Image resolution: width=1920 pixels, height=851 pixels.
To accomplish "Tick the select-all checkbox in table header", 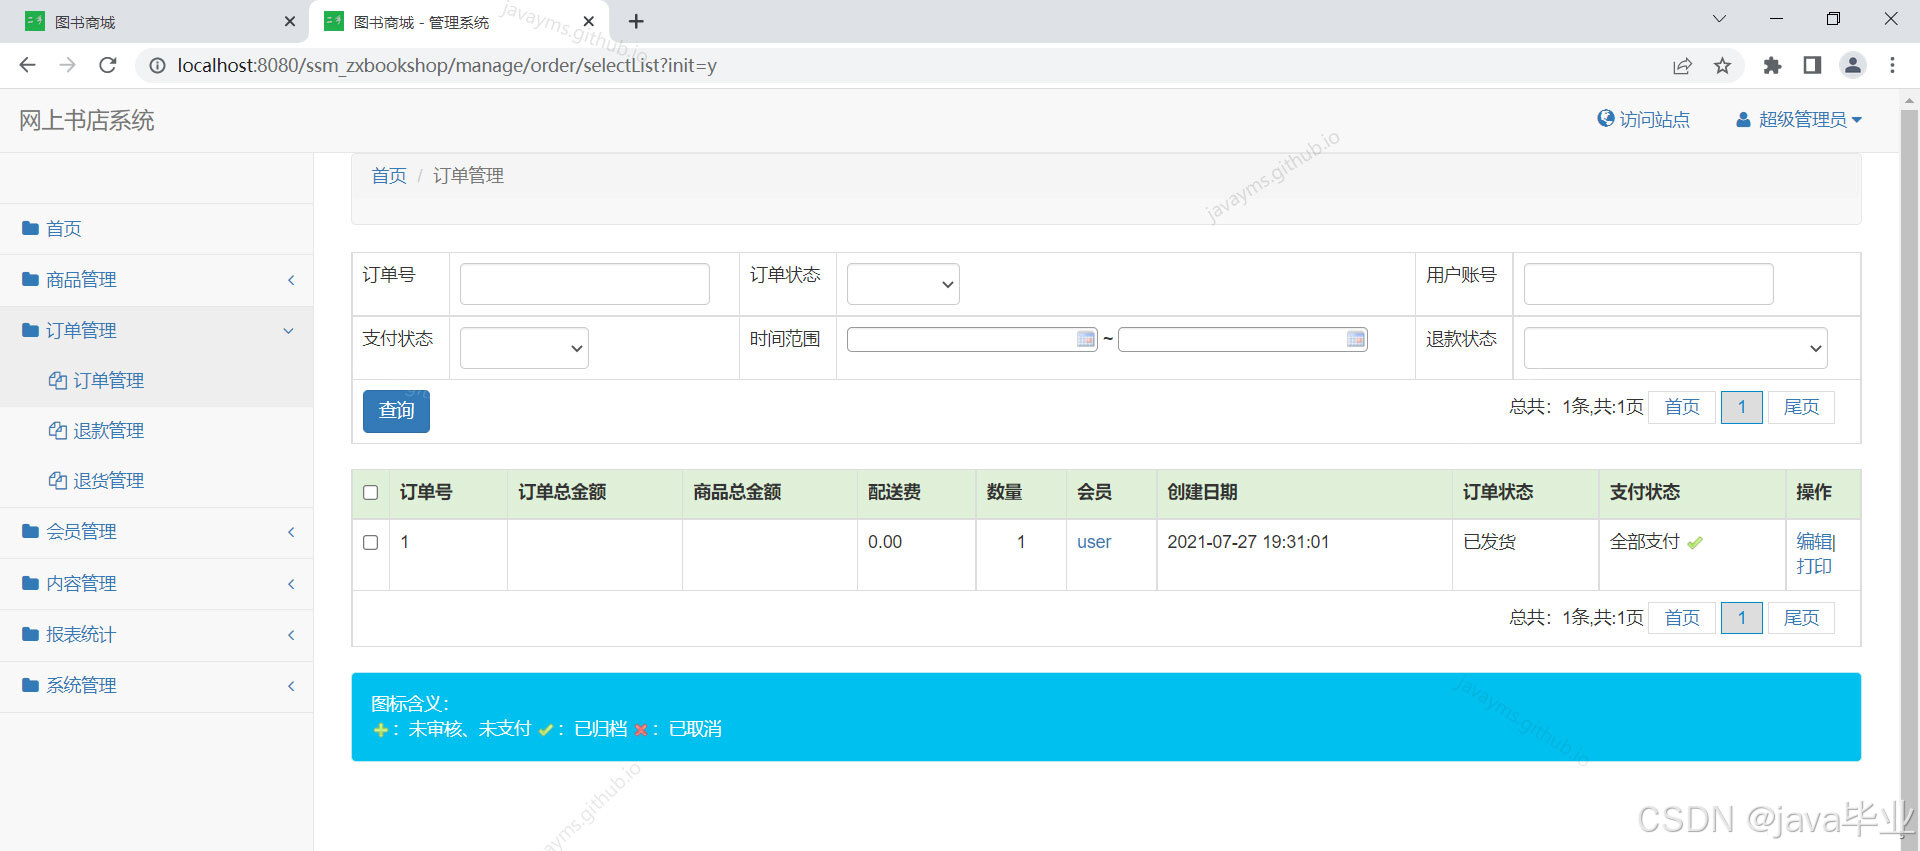I will coord(371,492).
